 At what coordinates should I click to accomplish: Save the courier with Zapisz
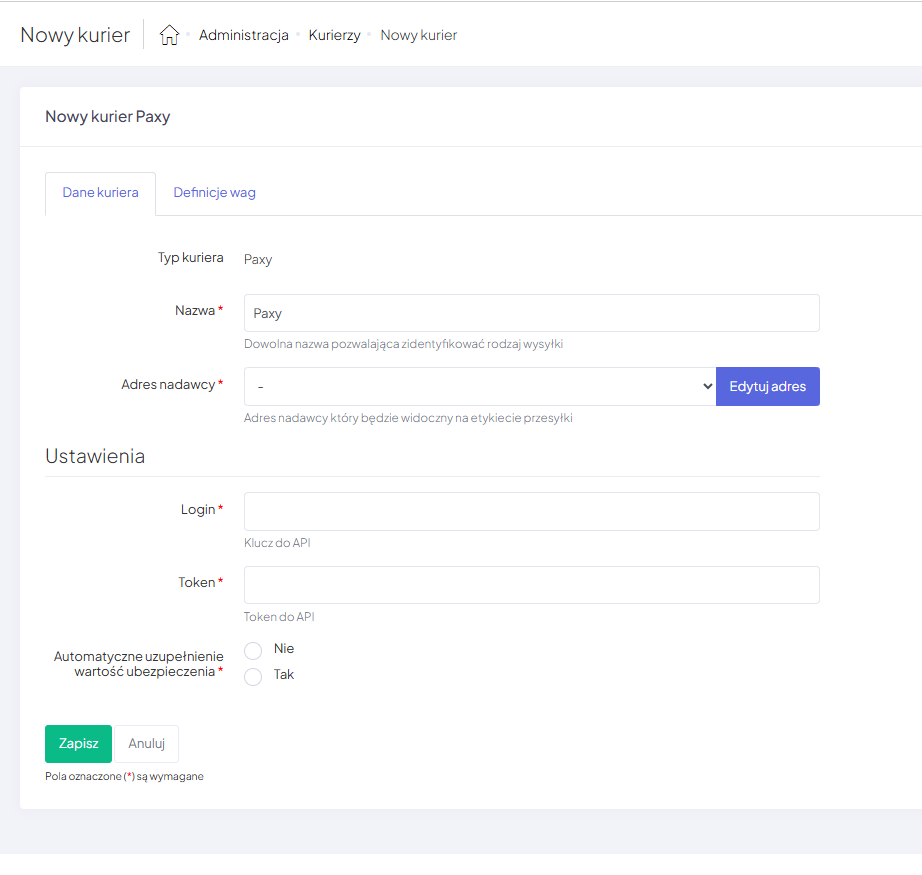point(78,744)
